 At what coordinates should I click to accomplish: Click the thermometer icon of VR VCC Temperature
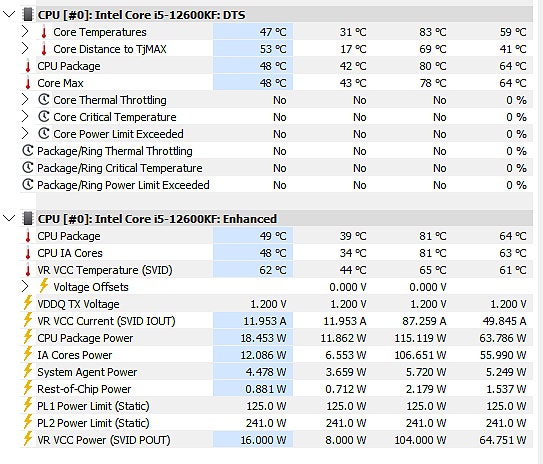point(28,270)
